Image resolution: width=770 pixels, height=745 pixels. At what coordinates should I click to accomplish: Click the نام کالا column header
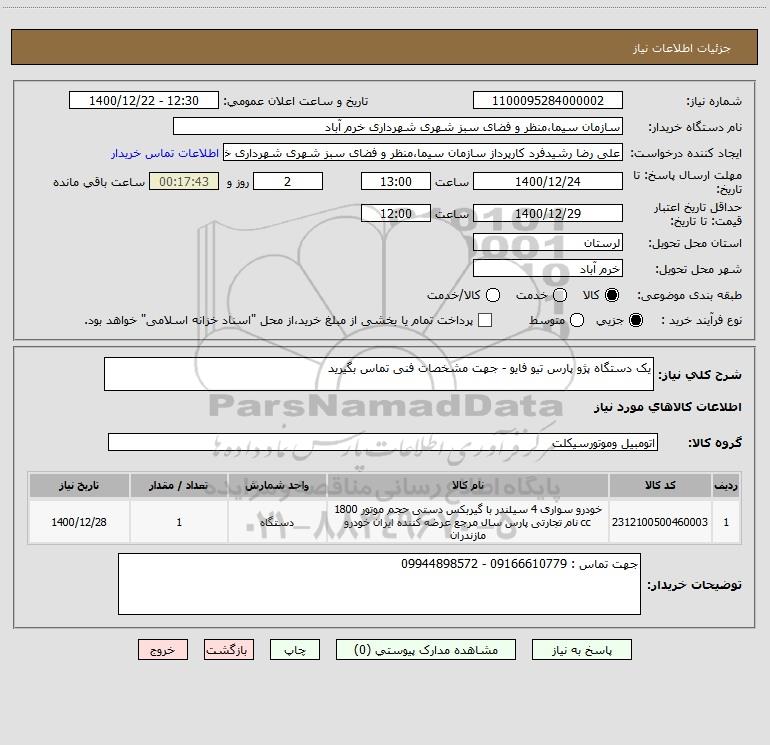[x=468, y=485]
